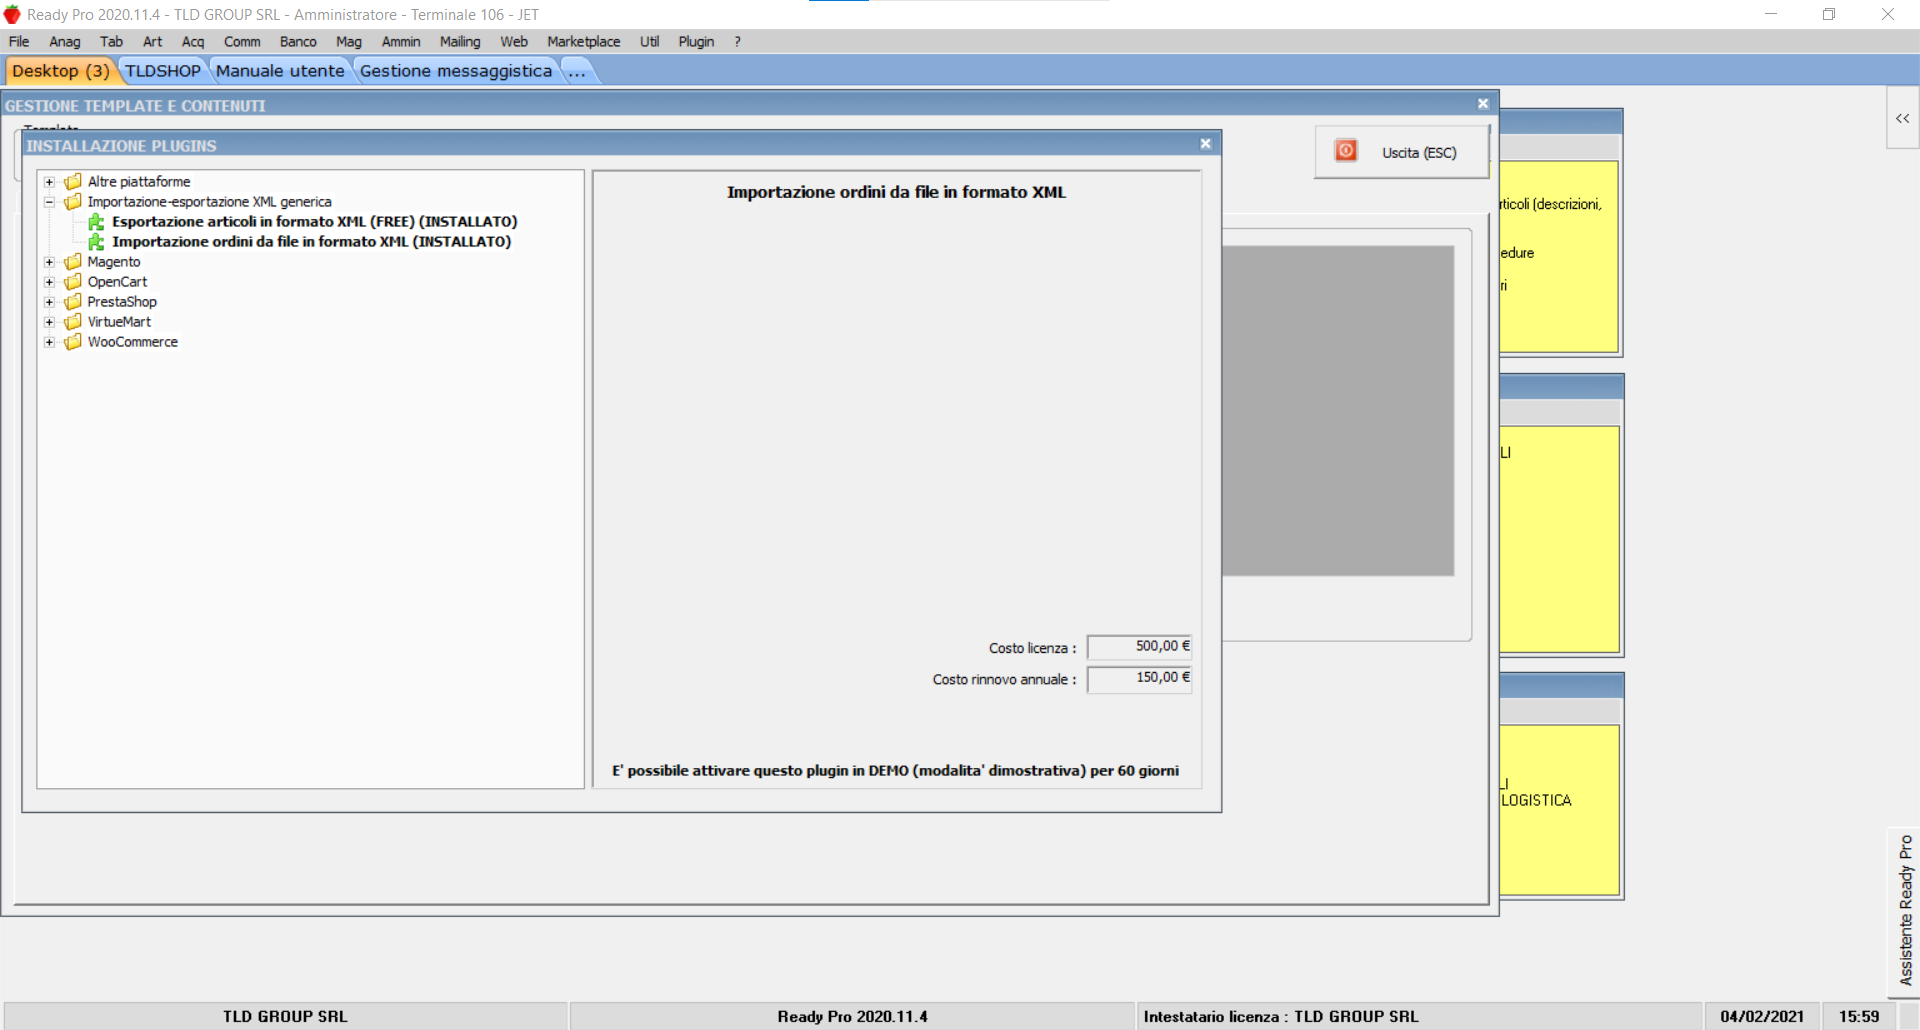Close the Installazione Plugins dialog
Screen dimensions: 1920x1030
click(1206, 144)
